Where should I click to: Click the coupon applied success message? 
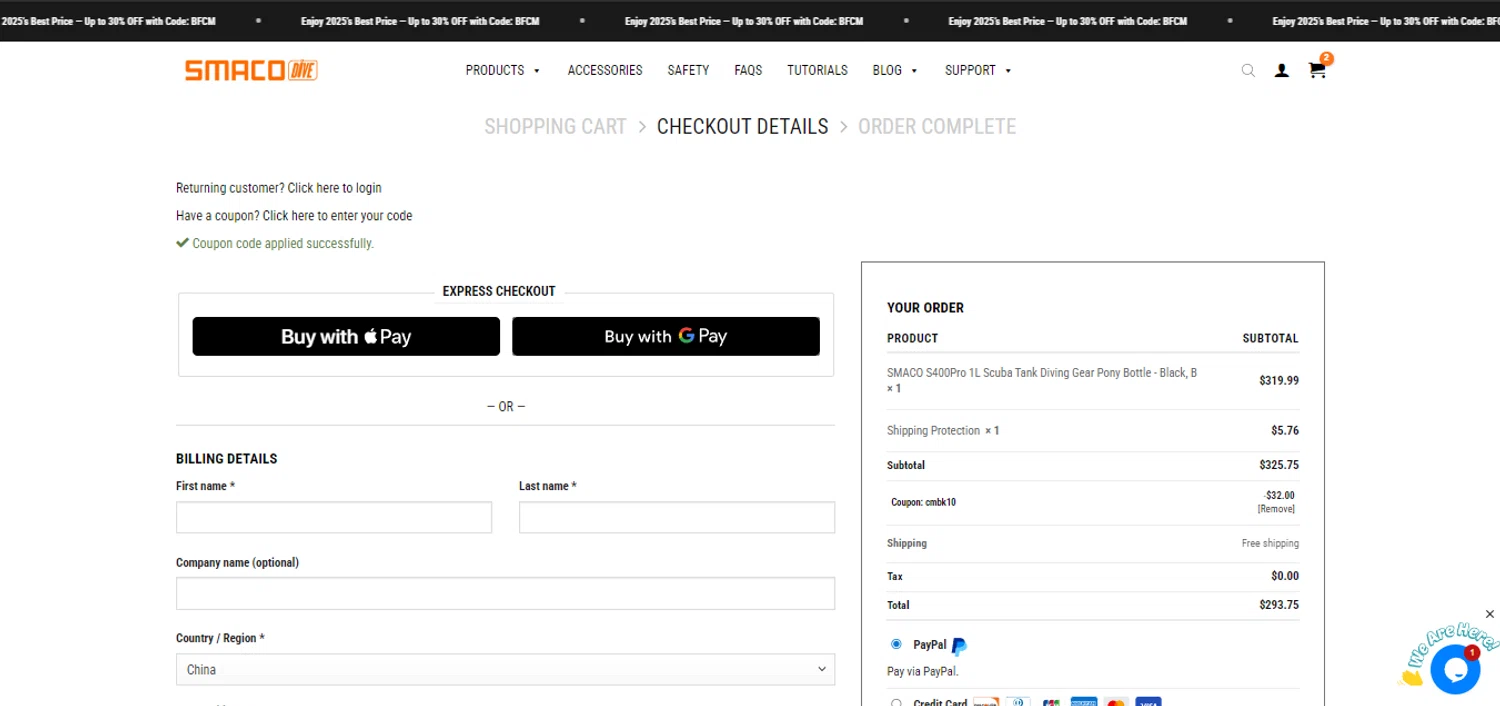click(275, 243)
